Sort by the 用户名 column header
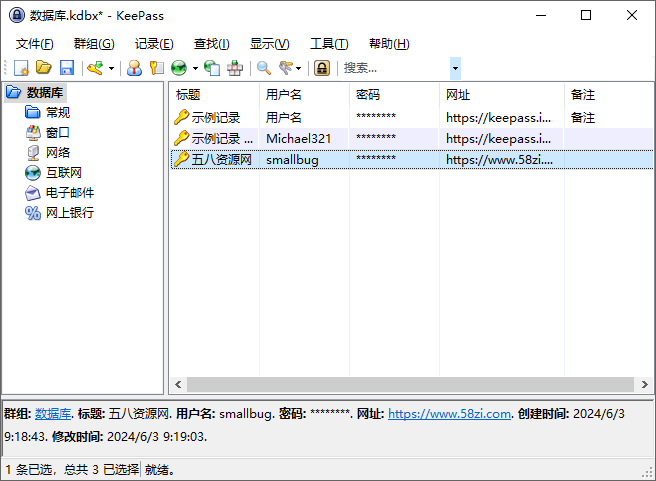The height and width of the screenshot is (481, 656). point(304,95)
